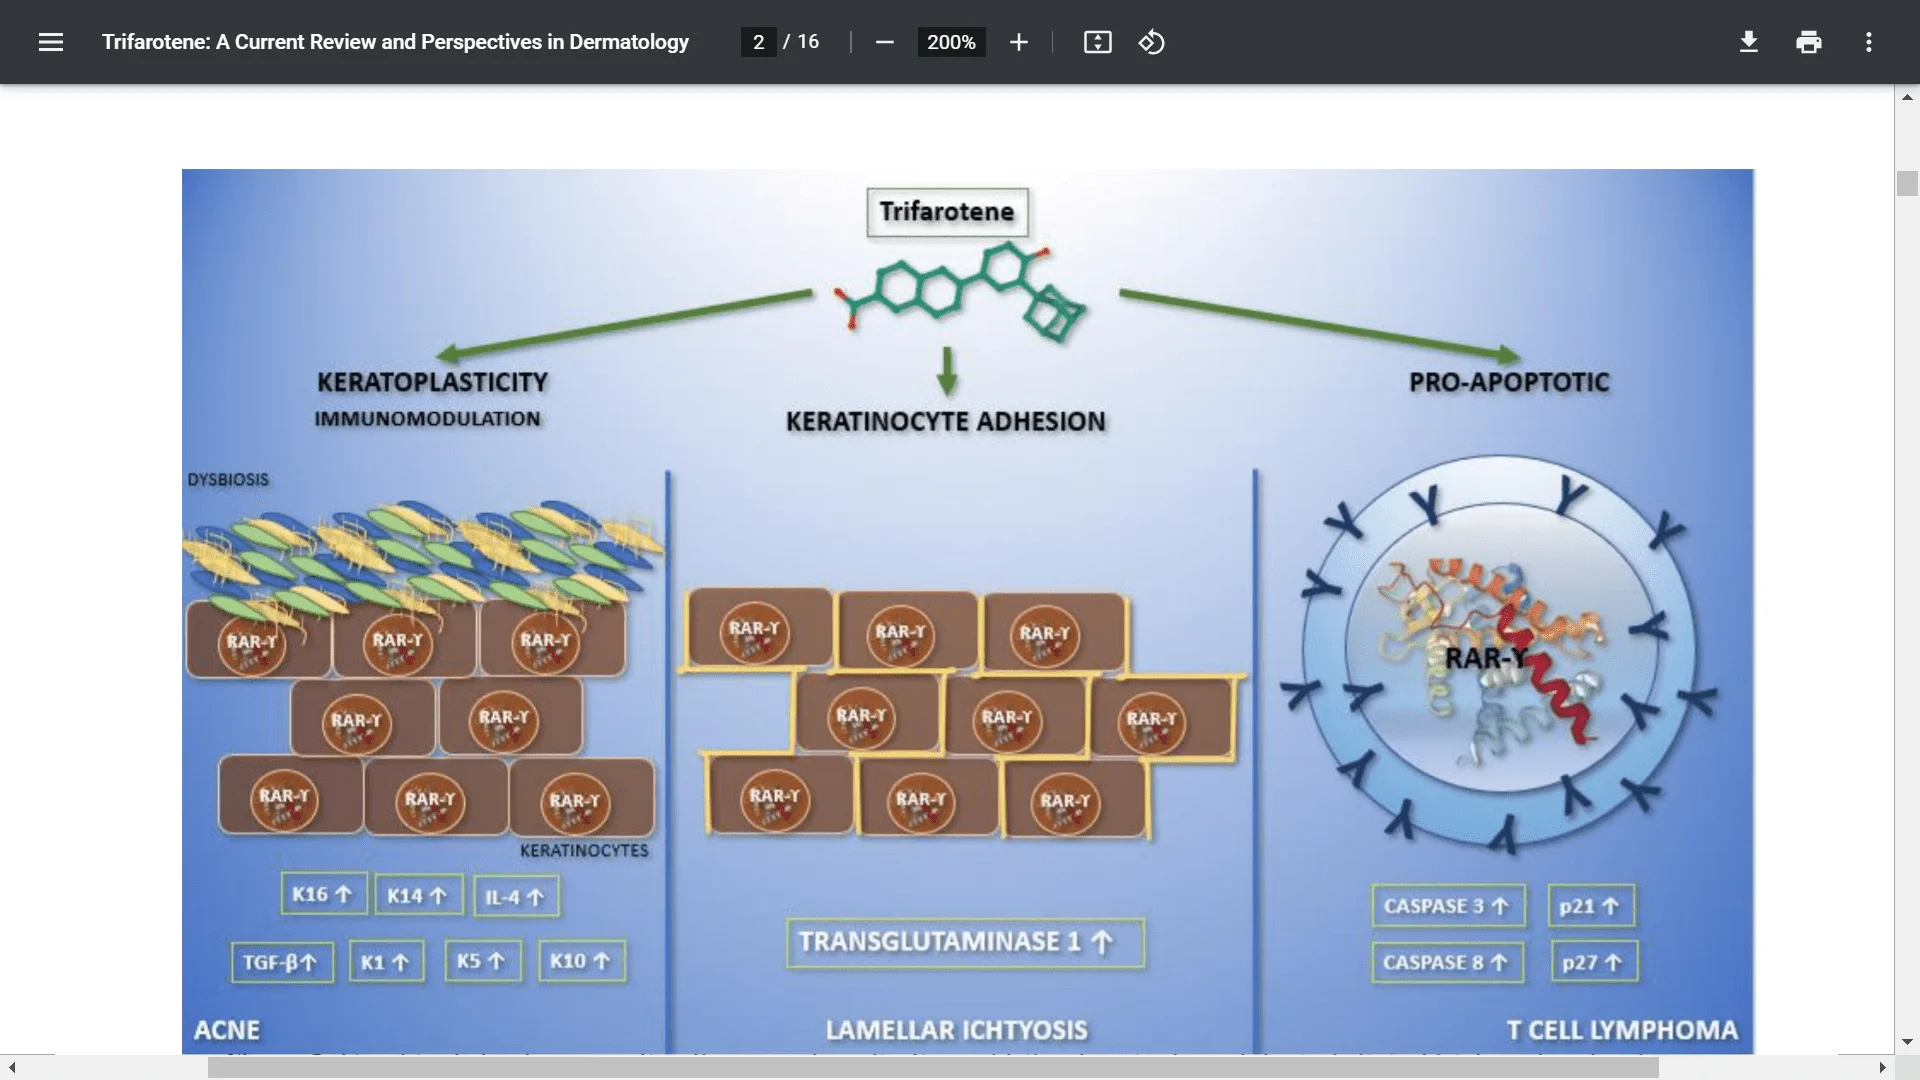Click the KERATOPLASTICITY heading
This screenshot has width=1920, height=1080.
point(433,382)
